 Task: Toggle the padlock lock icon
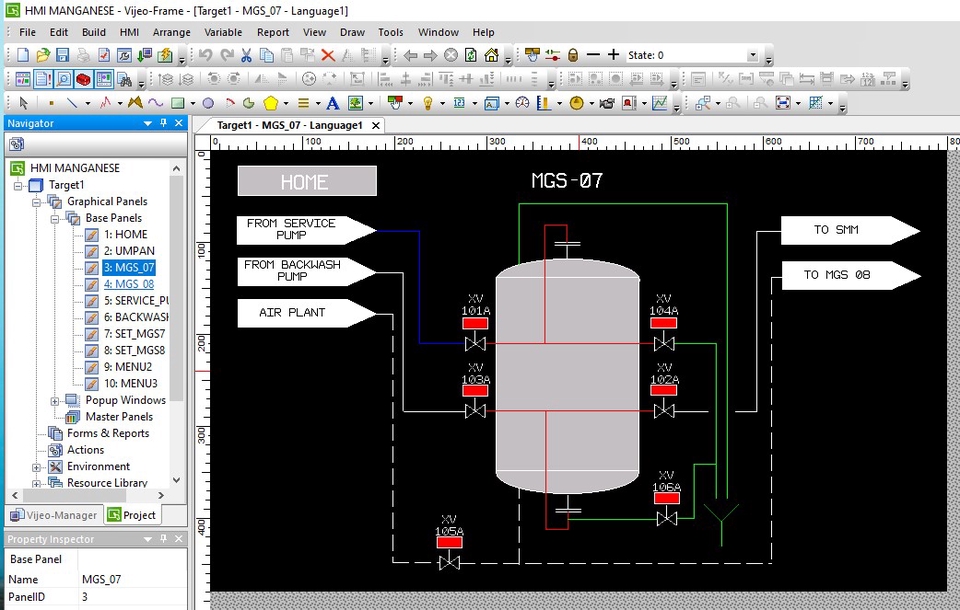pos(572,55)
